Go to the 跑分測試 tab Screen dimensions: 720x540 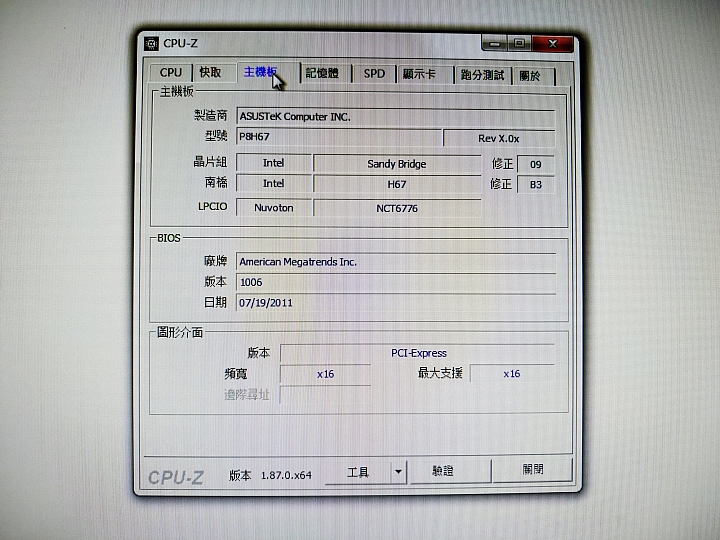pyautogui.click(x=483, y=75)
